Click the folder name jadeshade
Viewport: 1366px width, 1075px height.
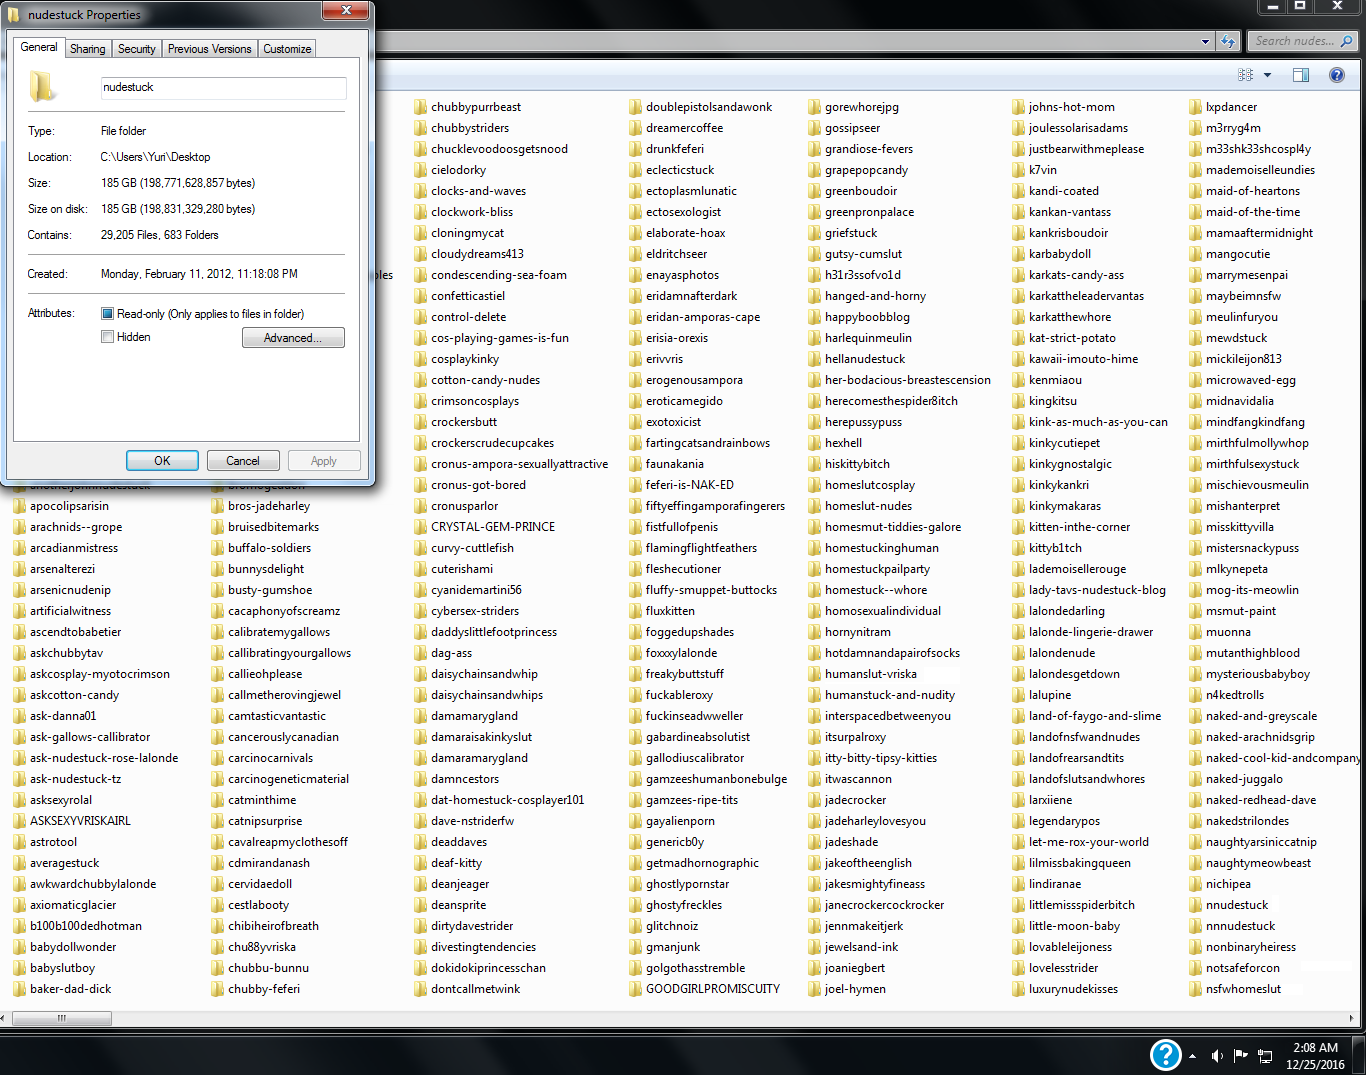[x=851, y=842]
